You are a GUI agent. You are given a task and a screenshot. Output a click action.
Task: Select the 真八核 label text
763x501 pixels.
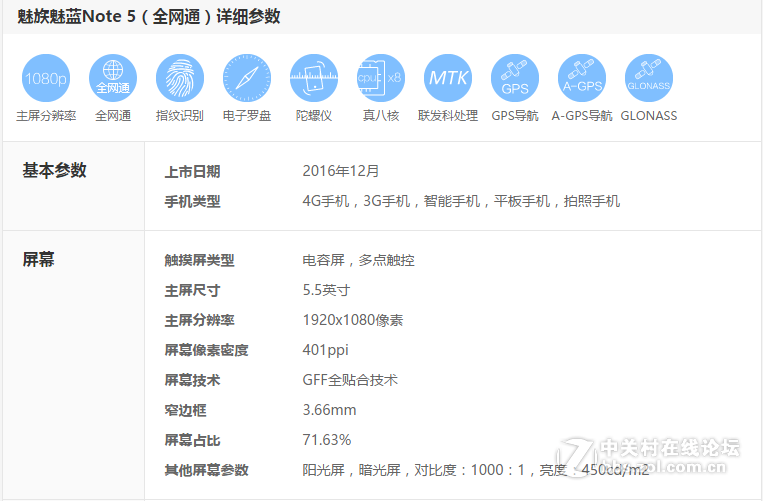click(x=381, y=116)
